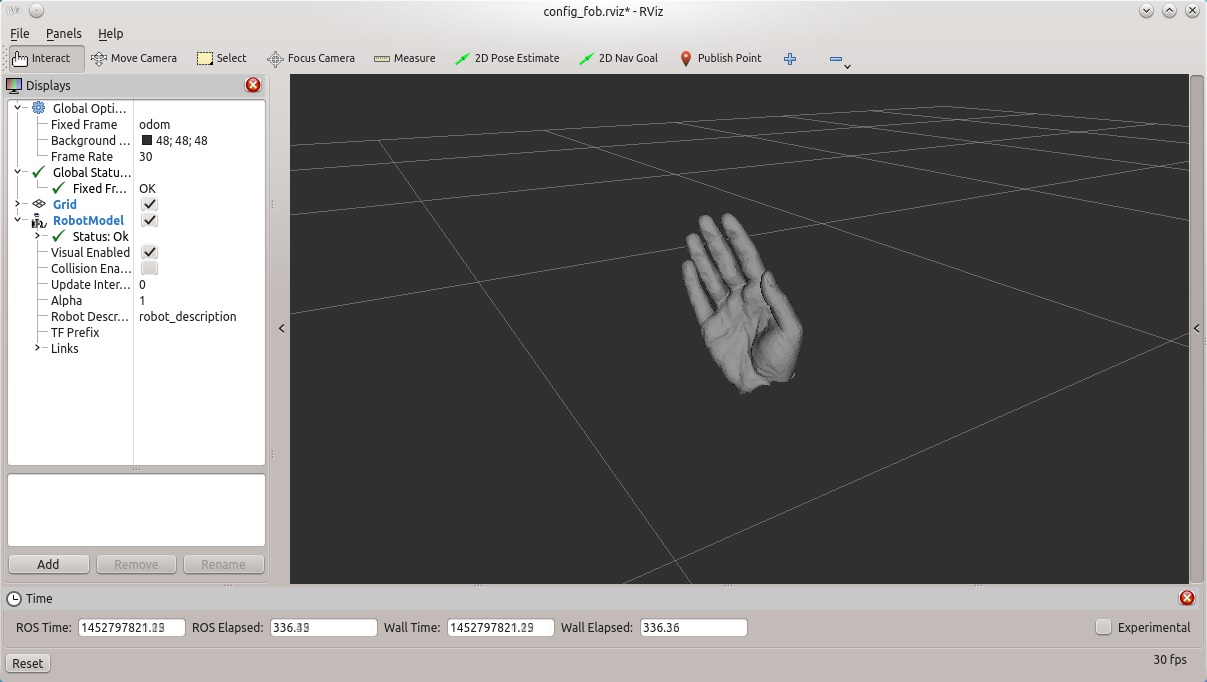Click the Displays panel monitor icon

point(14,86)
